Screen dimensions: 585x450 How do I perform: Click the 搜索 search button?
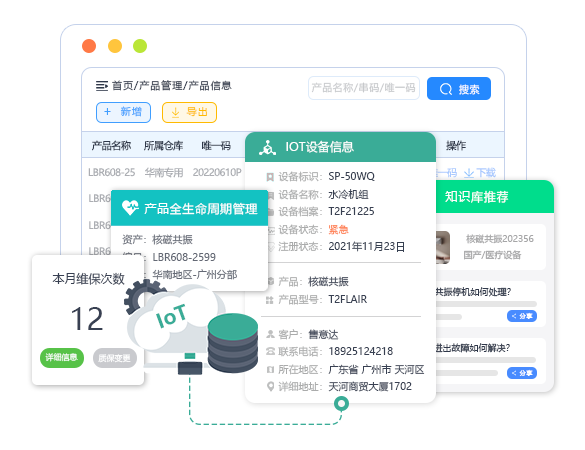pos(459,89)
